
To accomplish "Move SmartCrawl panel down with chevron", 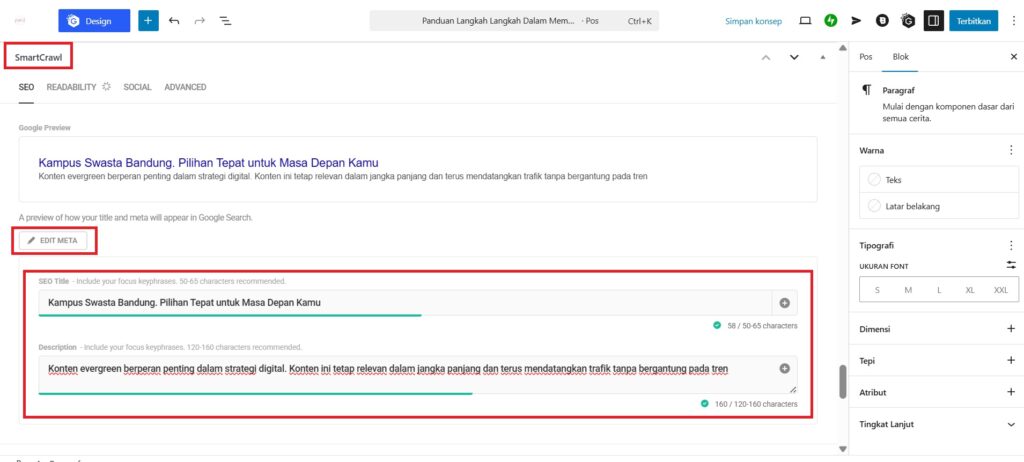I will (794, 58).
